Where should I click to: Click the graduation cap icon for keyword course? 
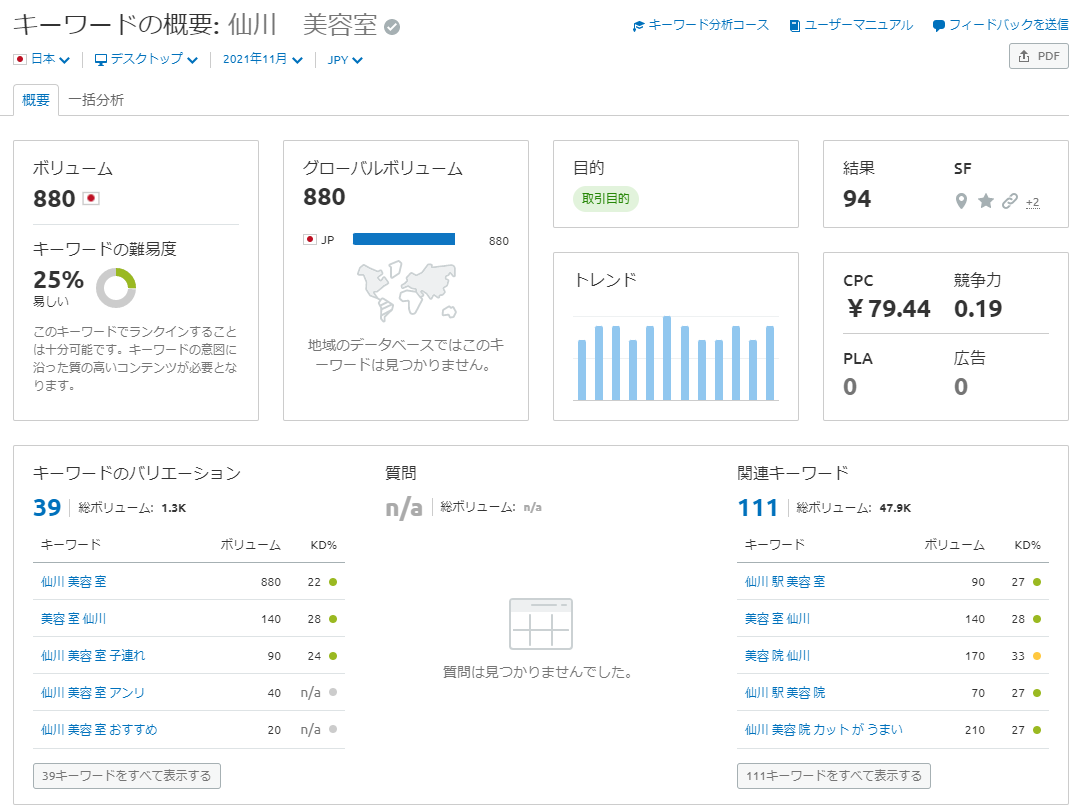pyautogui.click(x=638, y=26)
